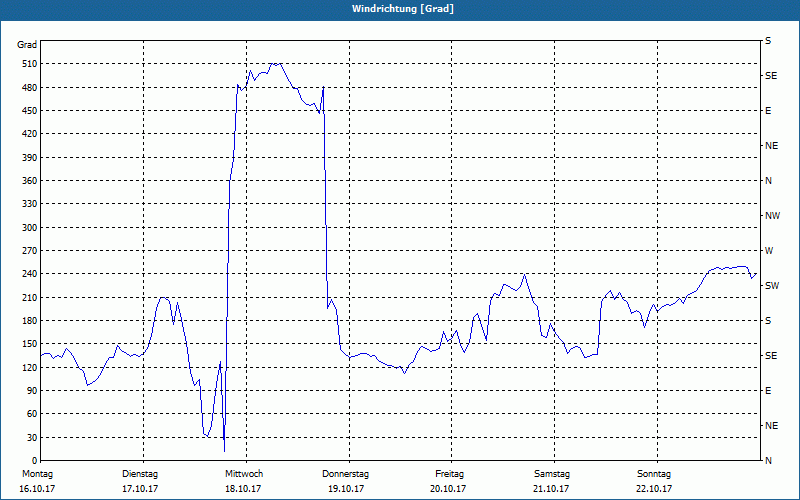Click the '420' y-axis tick label

(31, 134)
